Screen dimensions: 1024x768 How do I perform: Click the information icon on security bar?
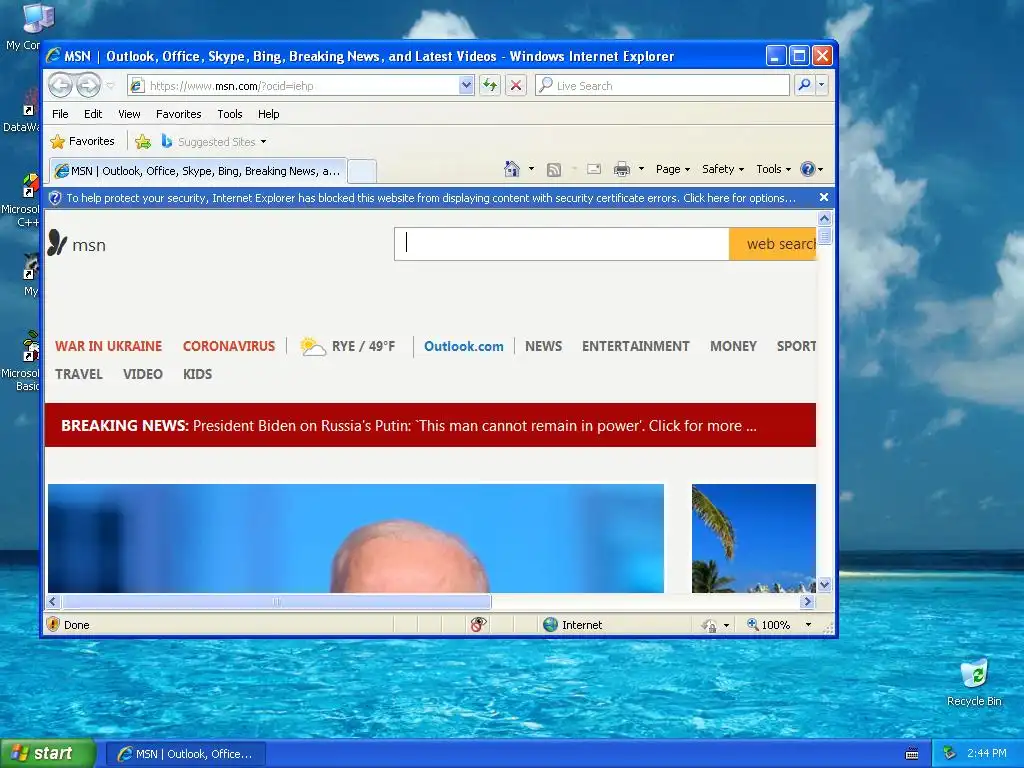click(x=56, y=198)
